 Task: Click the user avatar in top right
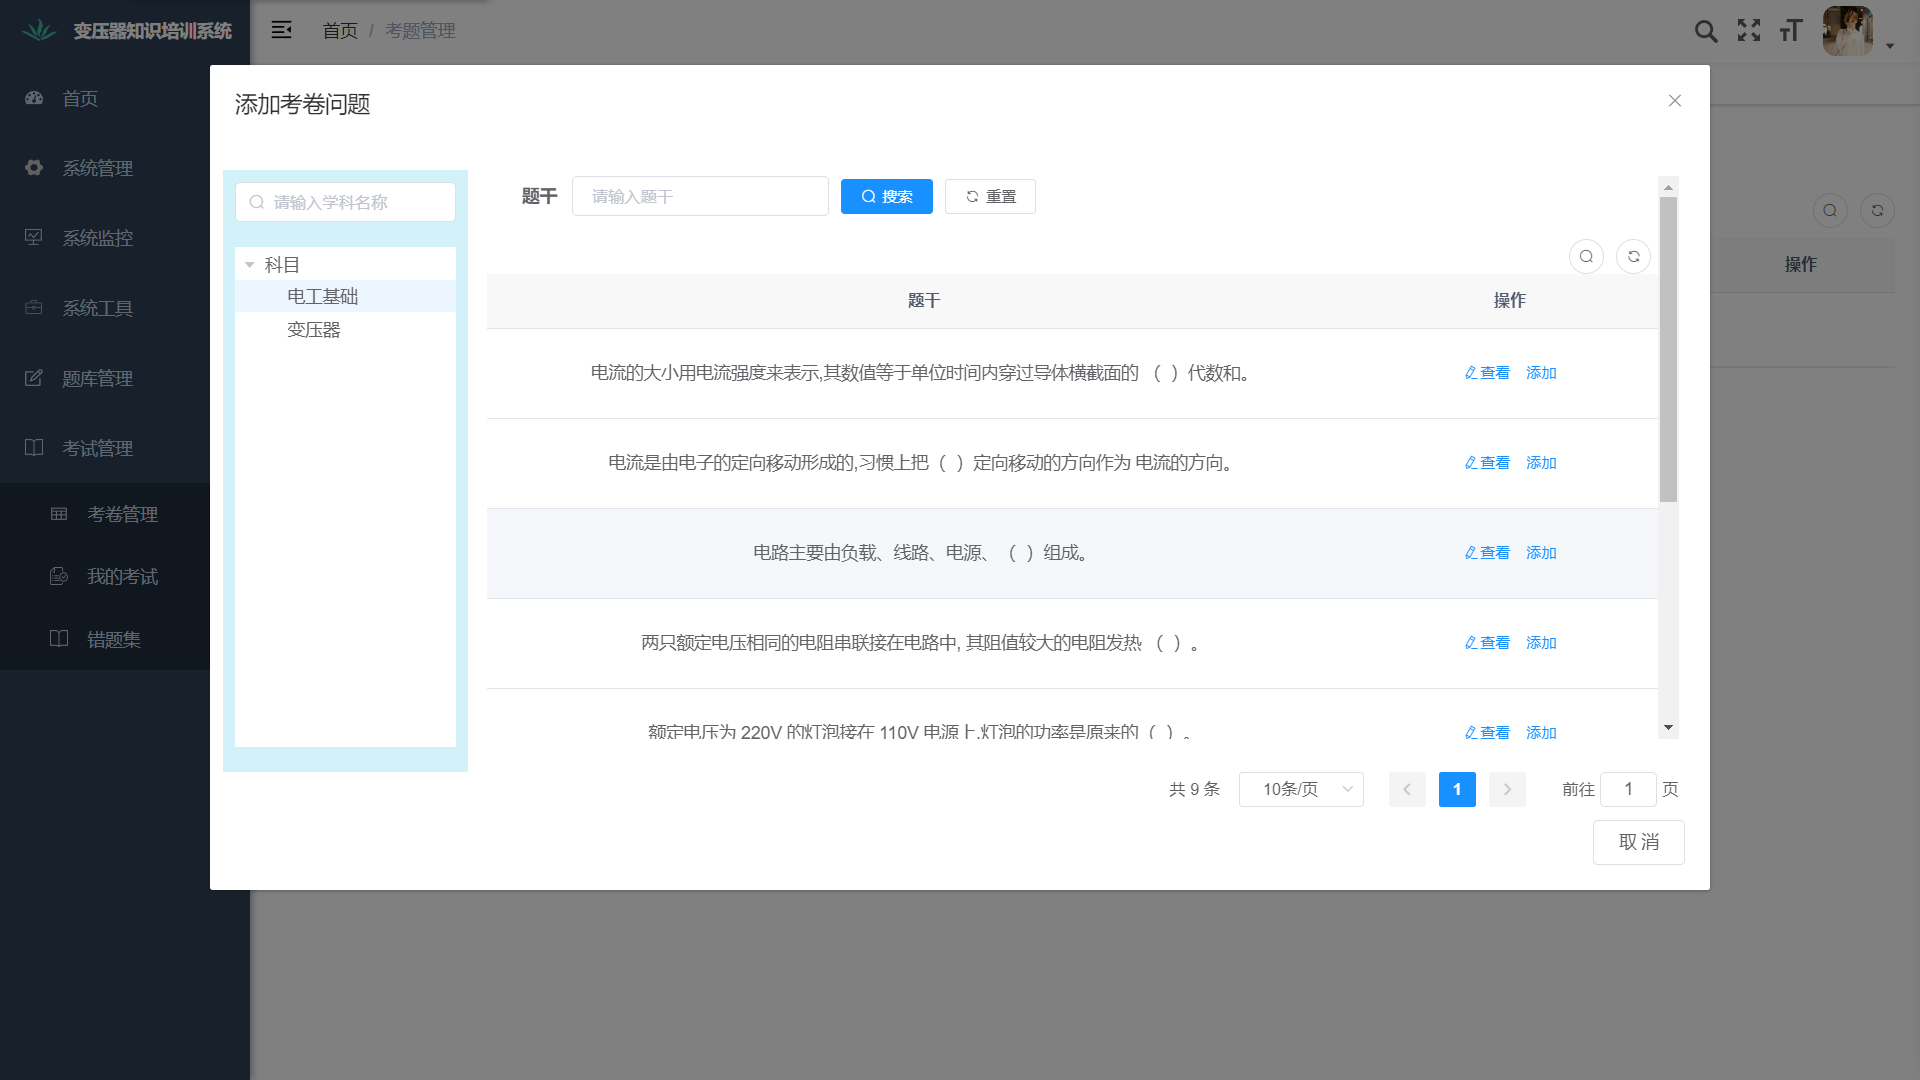click(1847, 31)
